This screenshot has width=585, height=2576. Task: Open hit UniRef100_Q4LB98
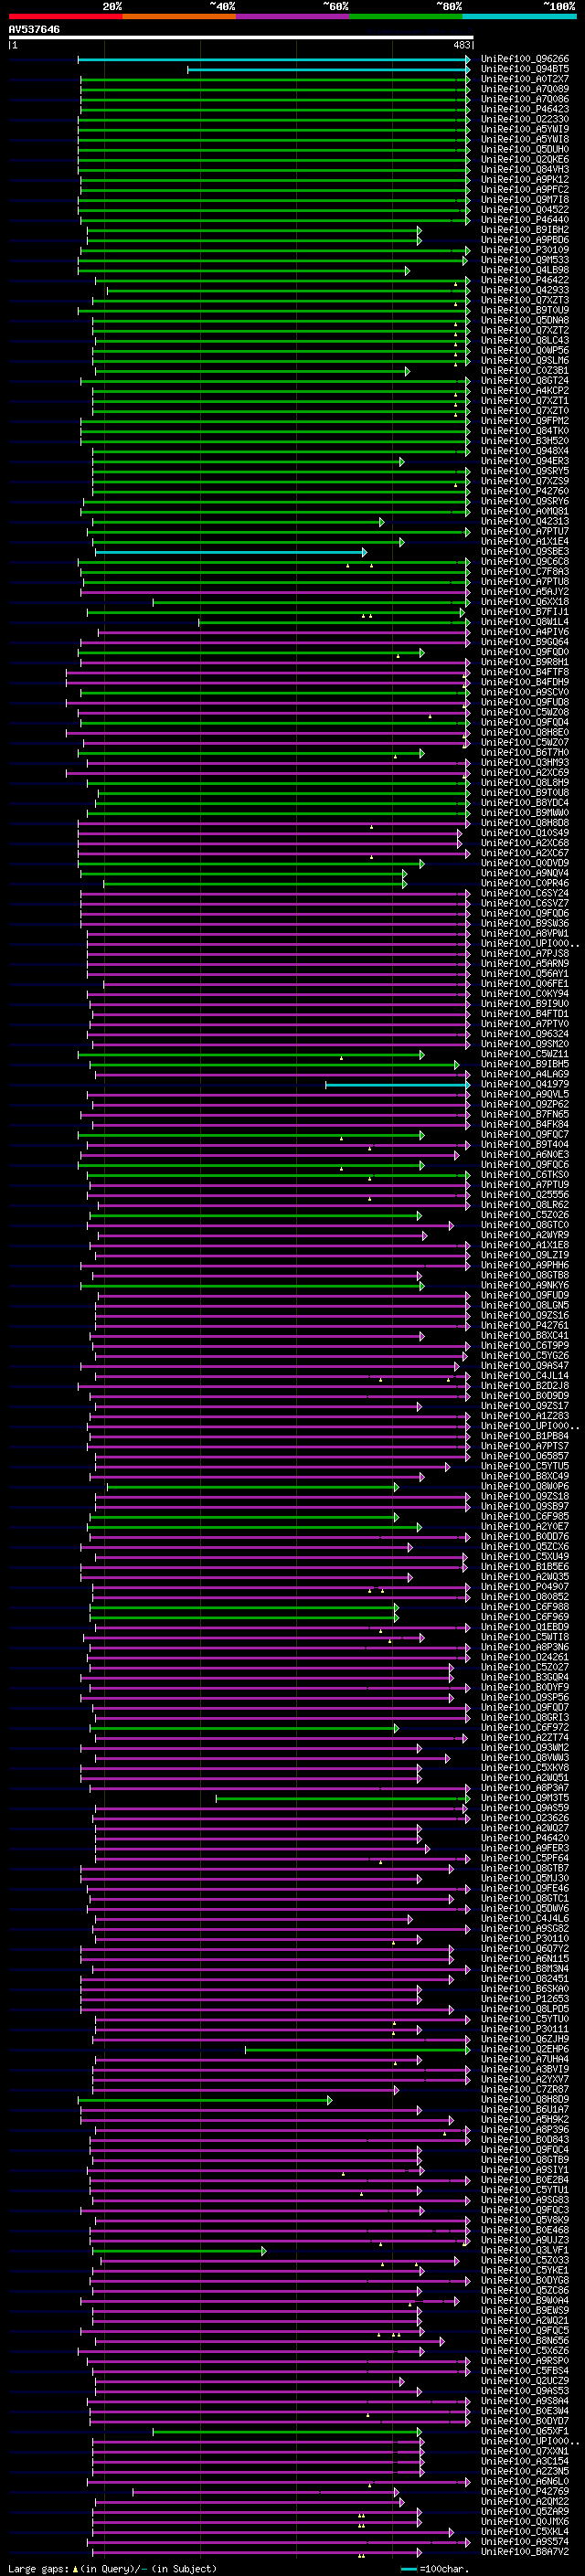click(524, 270)
